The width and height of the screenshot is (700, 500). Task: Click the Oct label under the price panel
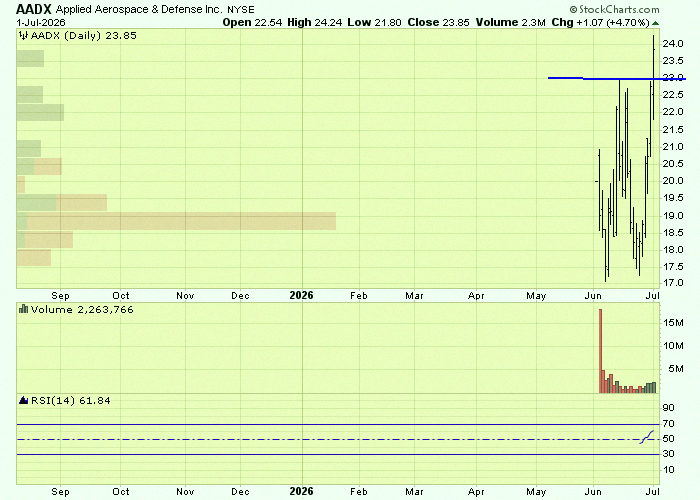tap(121, 296)
